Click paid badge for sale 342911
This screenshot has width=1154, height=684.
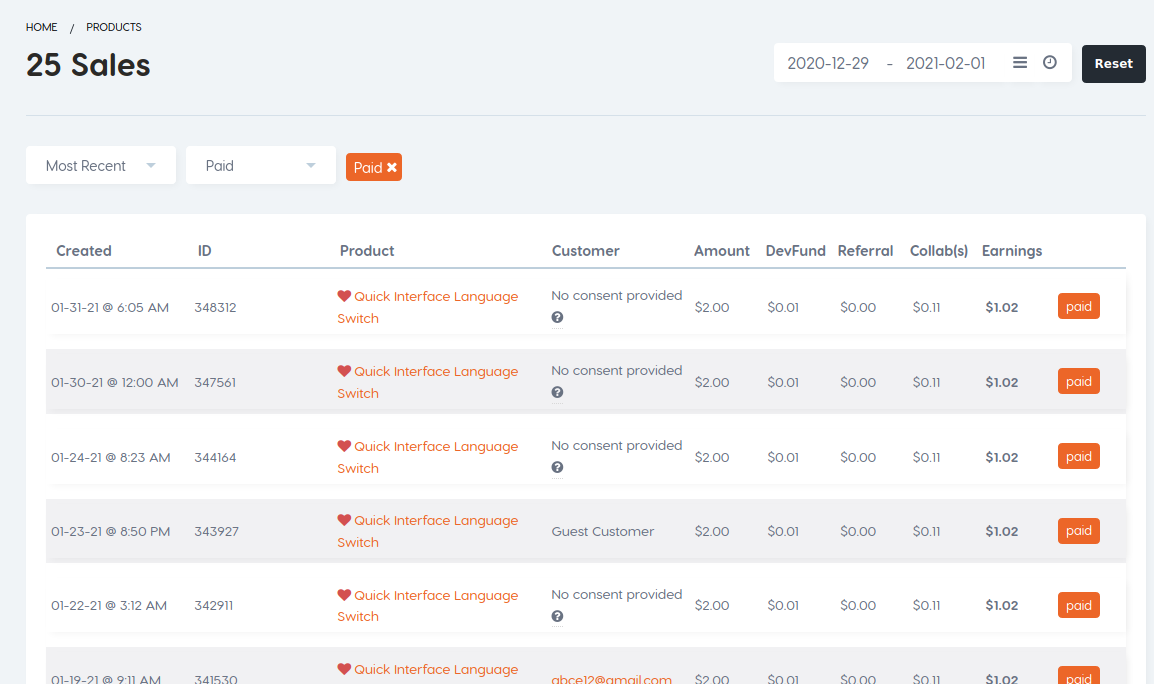(1078, 605)
